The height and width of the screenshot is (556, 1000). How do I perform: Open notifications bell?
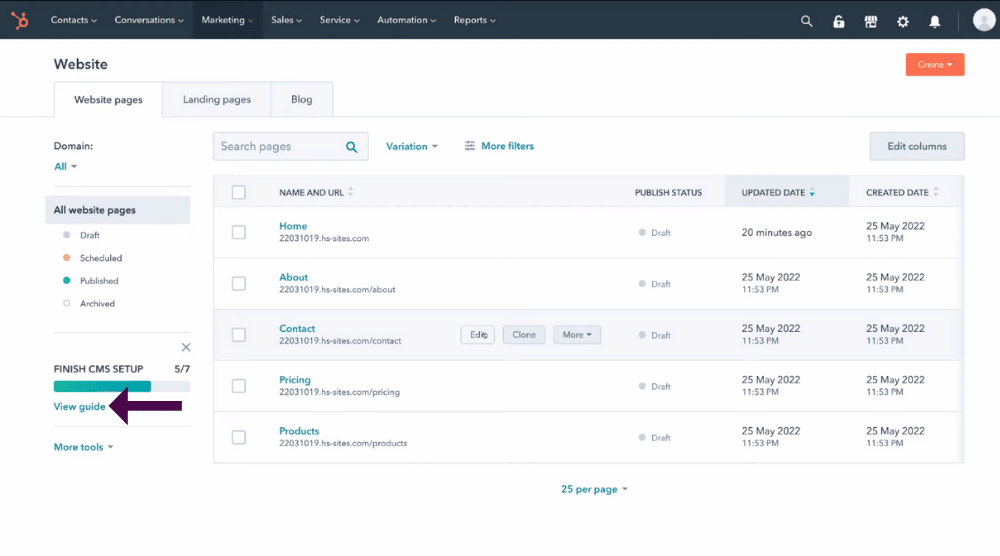point(934,21)
